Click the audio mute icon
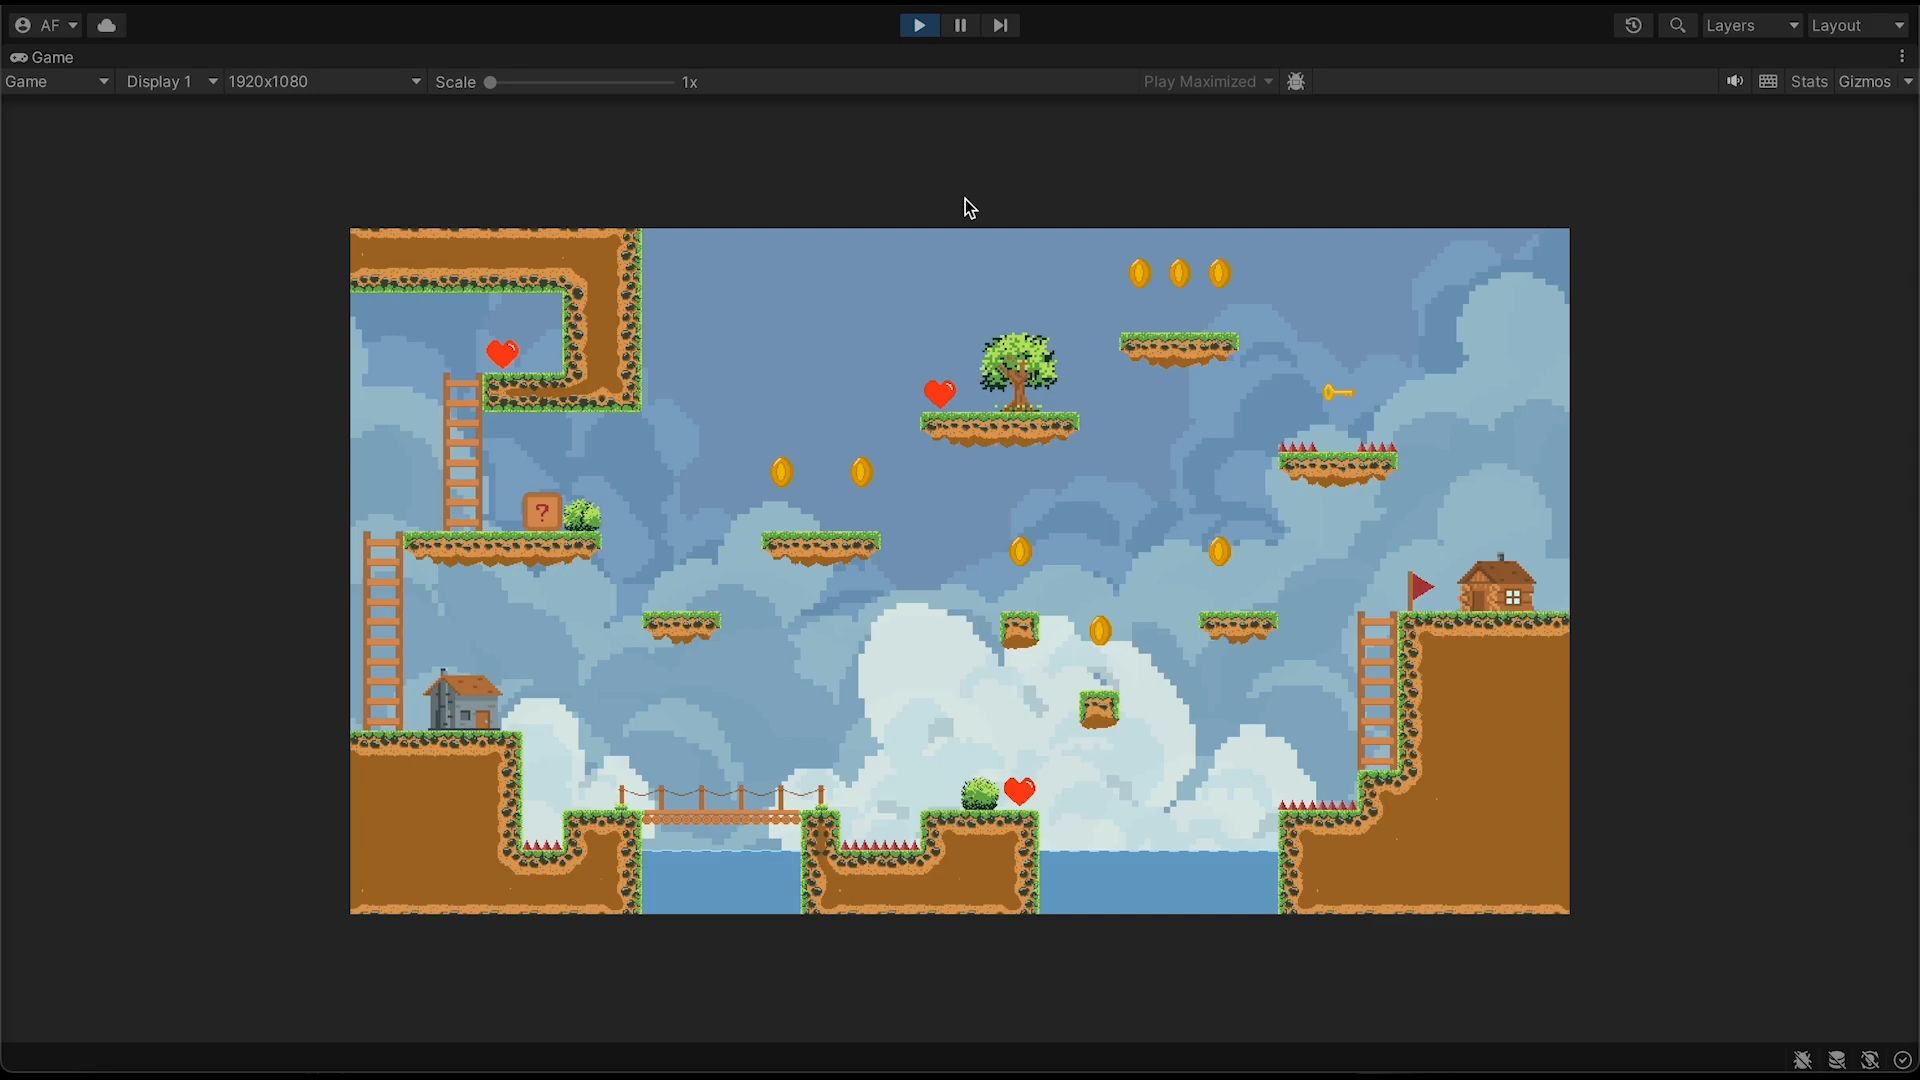The width and height of the screenshot is (1920, 1080). coord(1734,80)
